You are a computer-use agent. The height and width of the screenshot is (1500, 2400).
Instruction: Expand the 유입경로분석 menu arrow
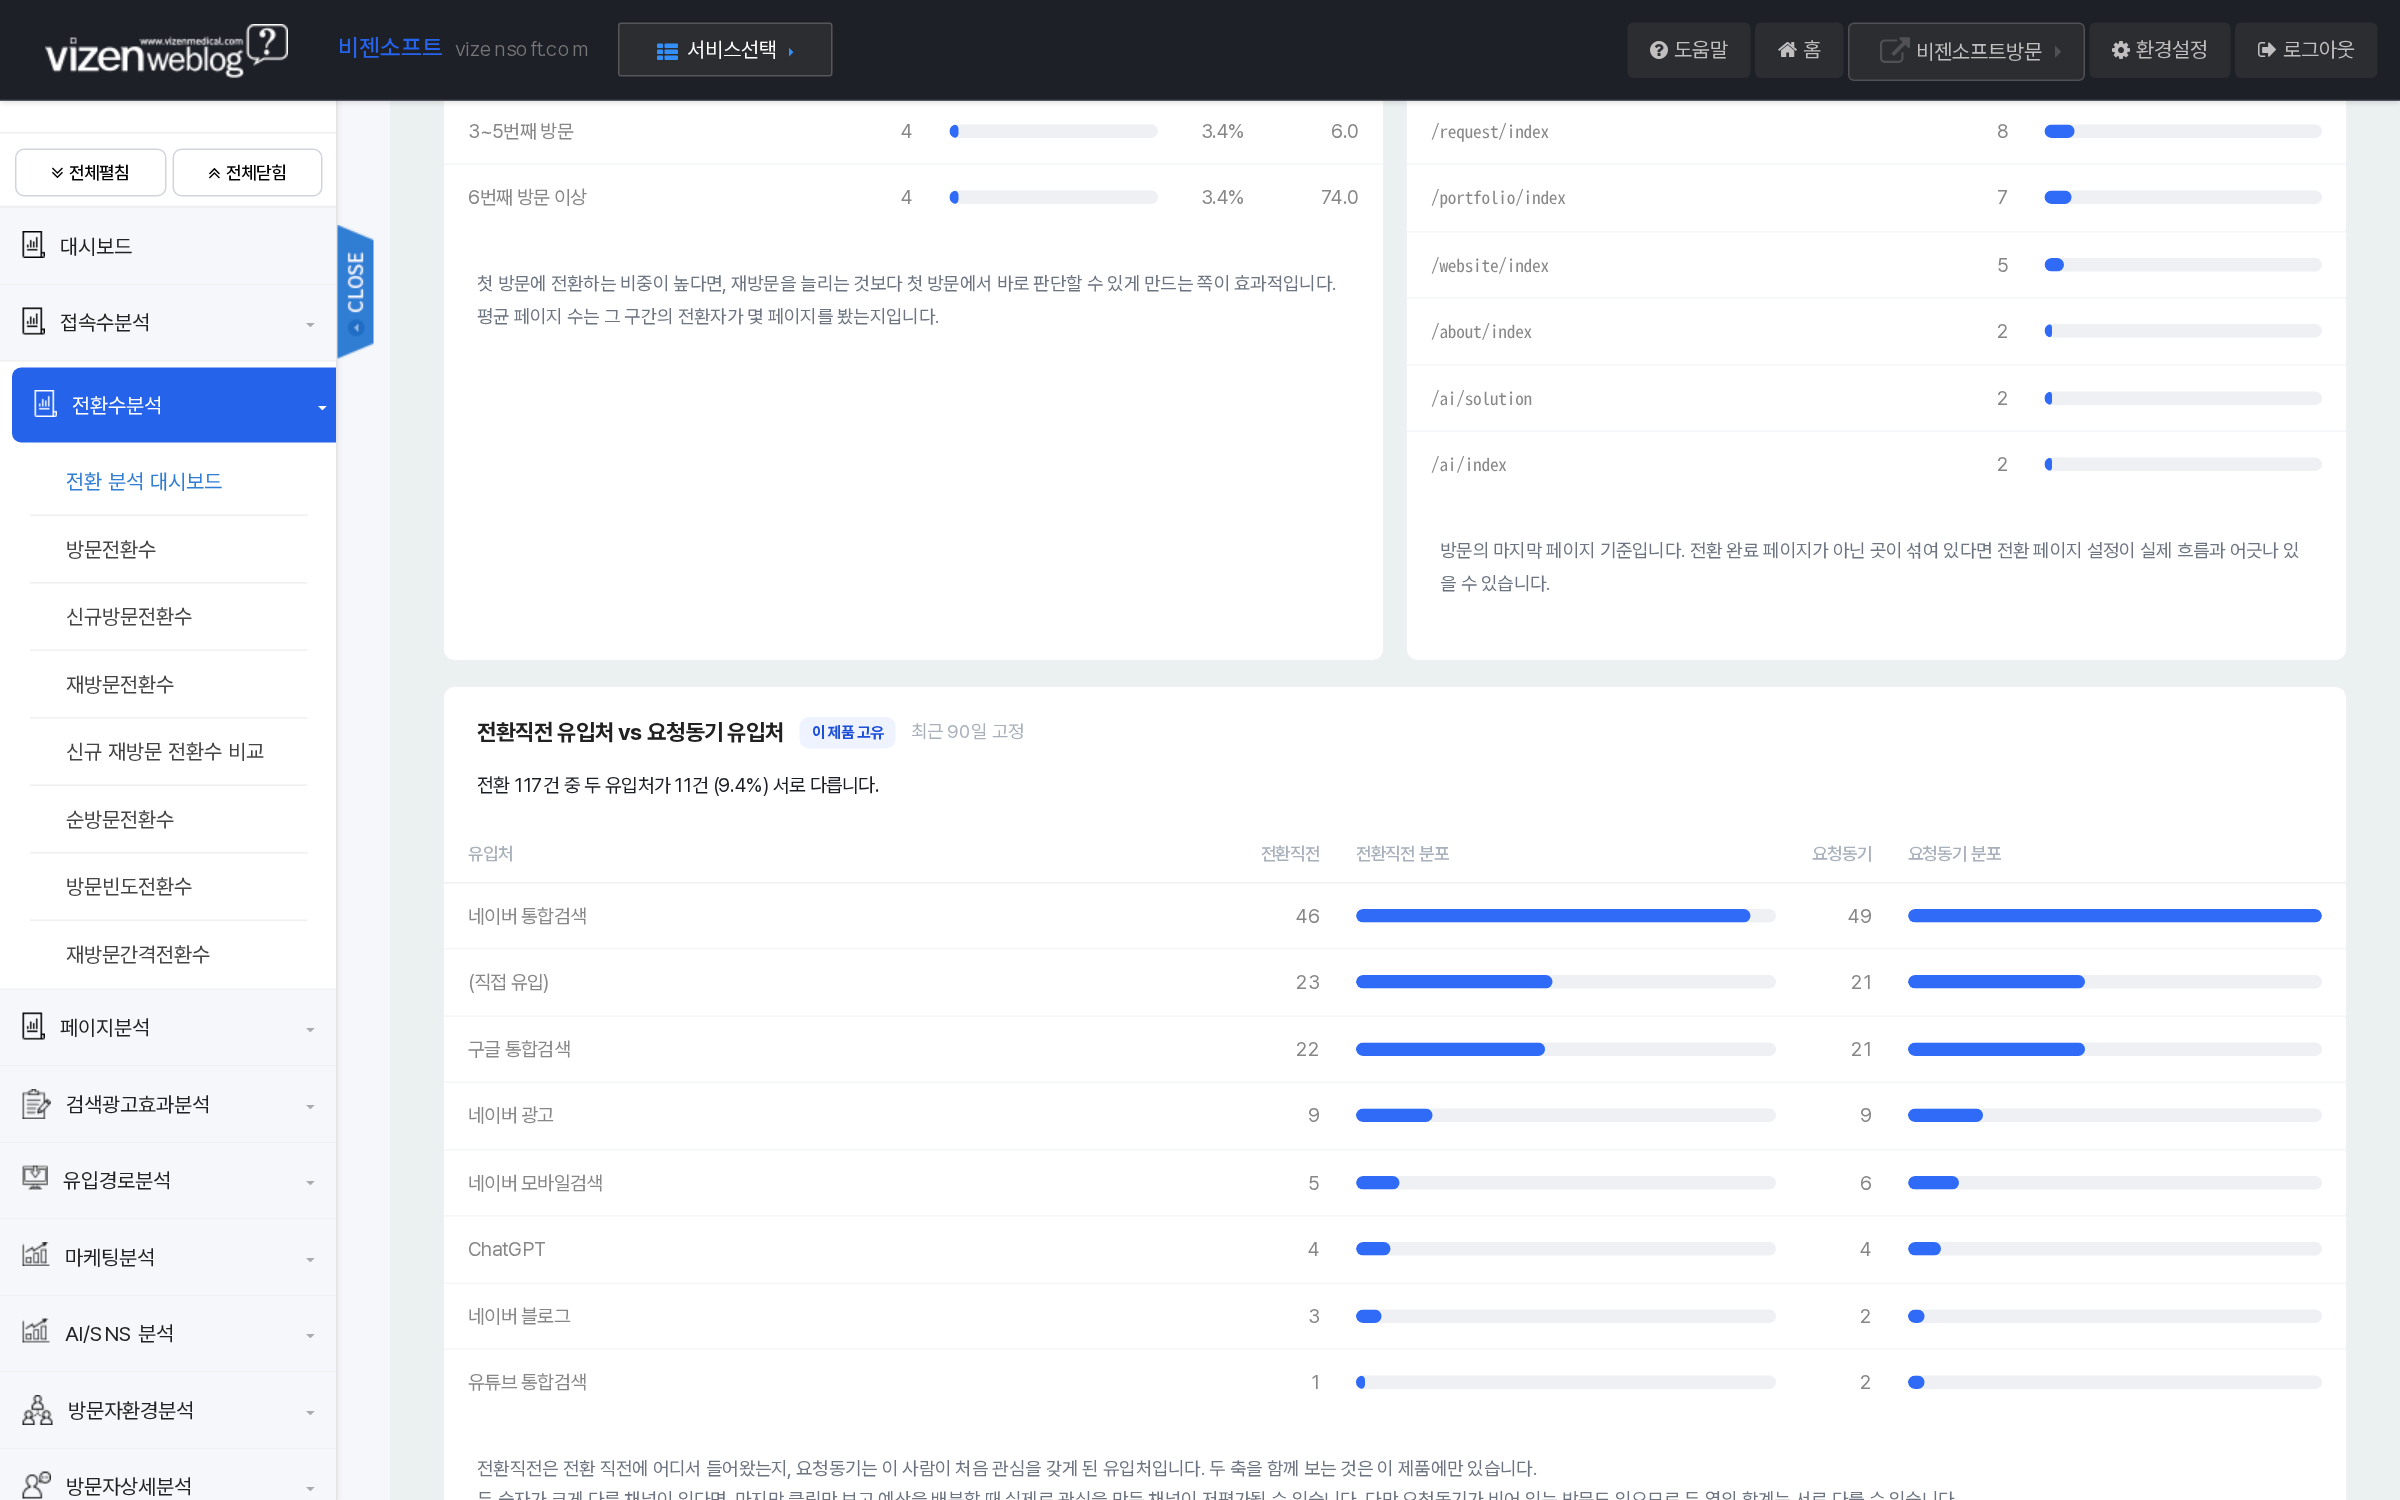(x=310, y=1183)
